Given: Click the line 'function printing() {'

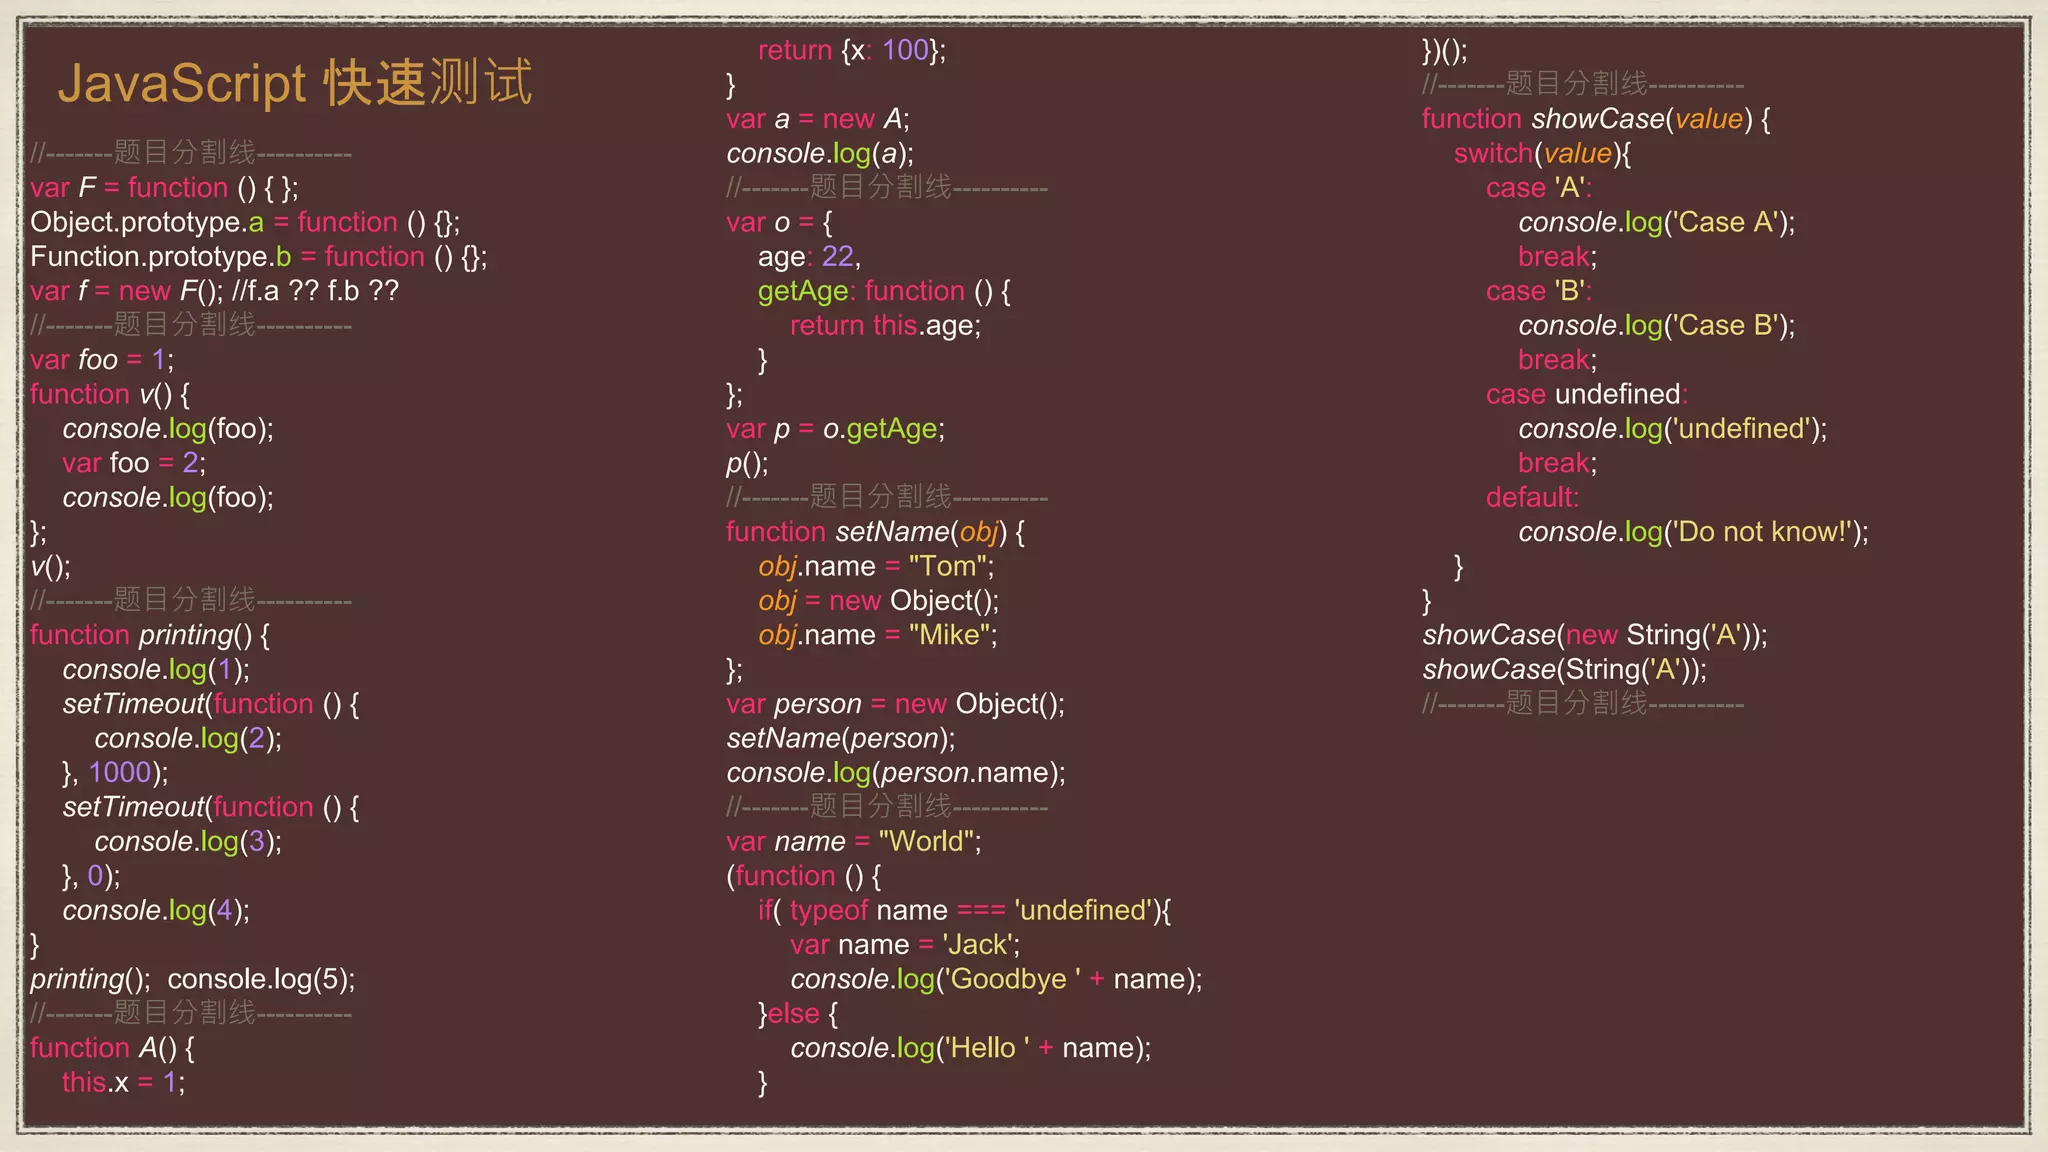Looking at the screenshot, I should click(x=150, y=635).
